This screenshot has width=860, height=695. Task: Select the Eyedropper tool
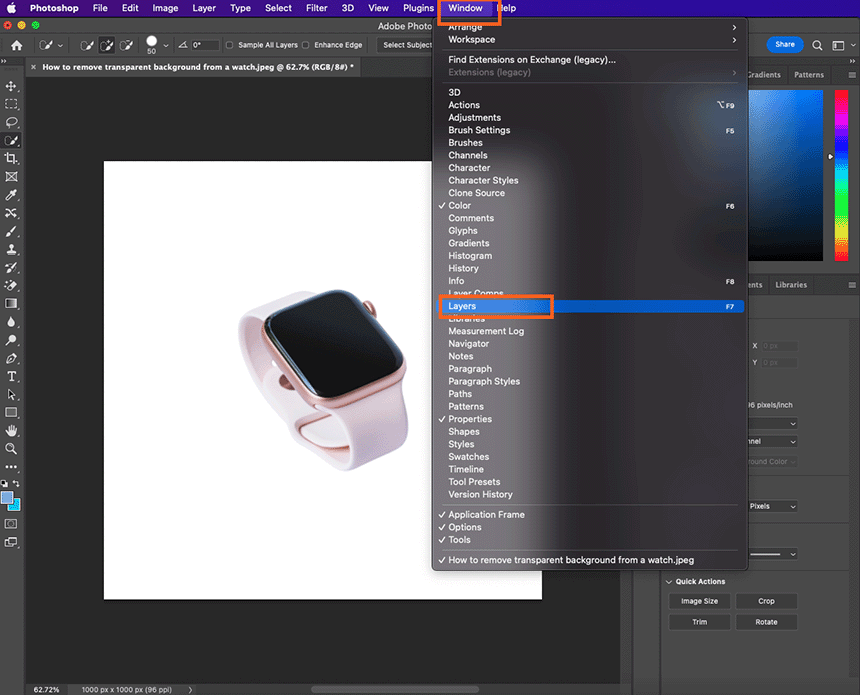[x=12, y=194]
